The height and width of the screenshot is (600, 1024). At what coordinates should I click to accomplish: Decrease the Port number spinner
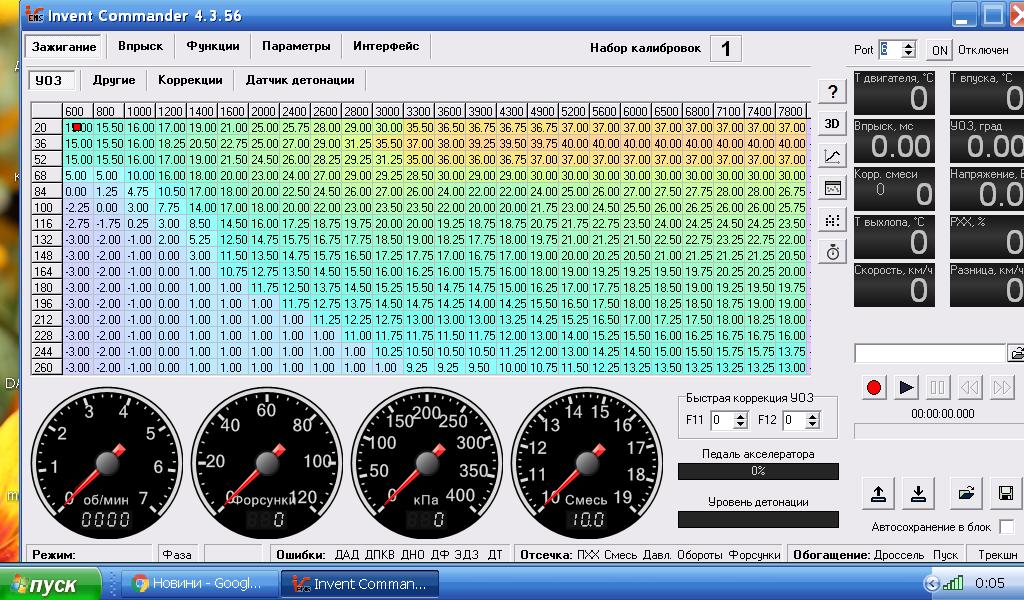(908, 54)
